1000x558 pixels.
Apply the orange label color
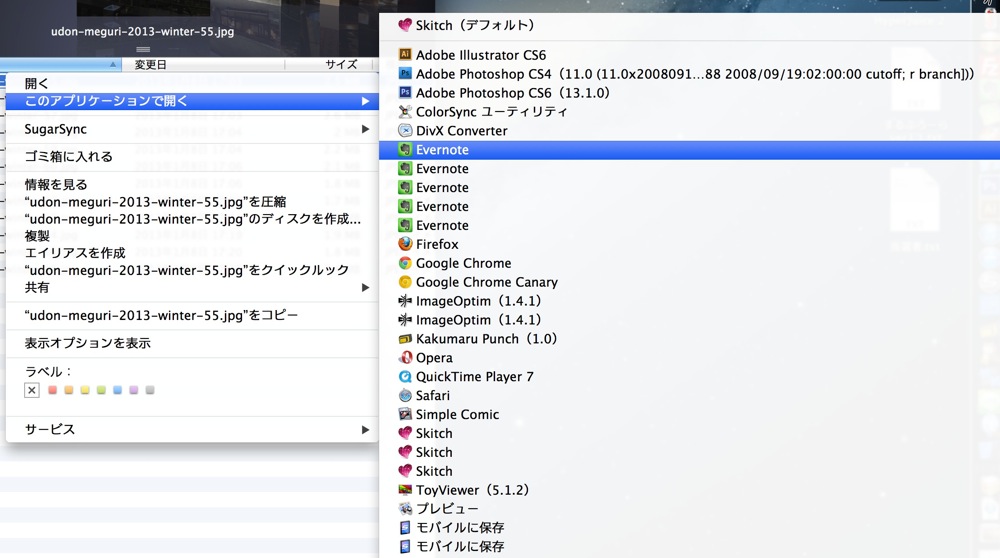(69, 390)
